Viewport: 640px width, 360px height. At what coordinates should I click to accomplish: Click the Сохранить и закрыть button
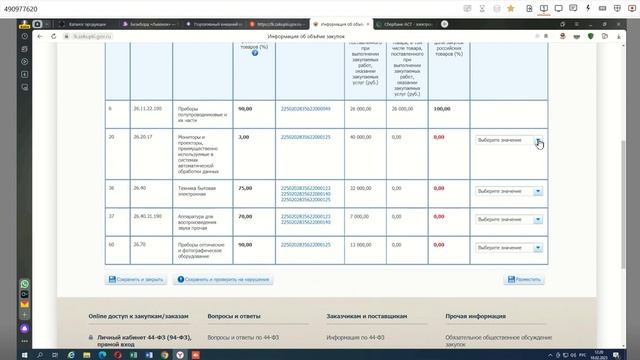pos(136,280)
